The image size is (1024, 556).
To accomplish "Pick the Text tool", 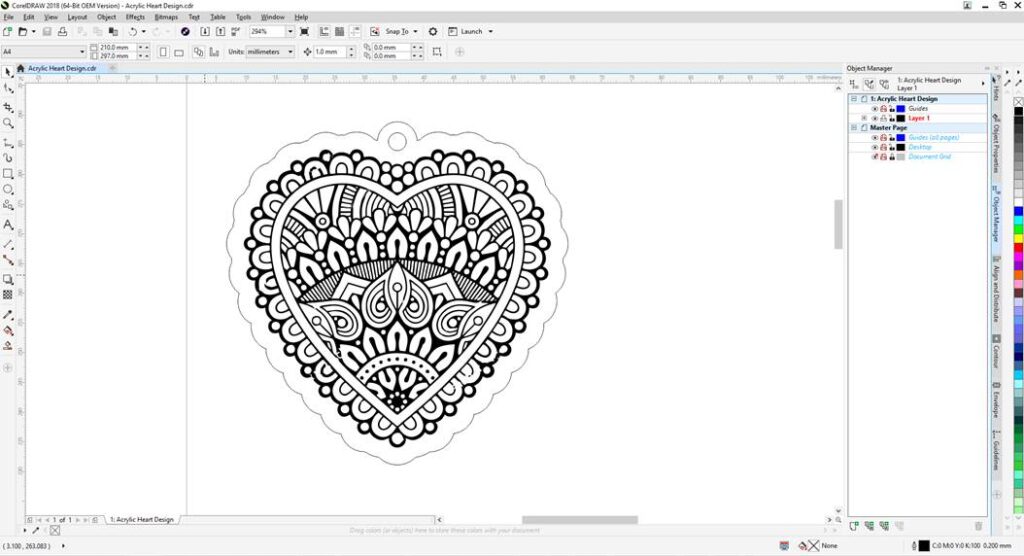I will [x=8, y=225].
